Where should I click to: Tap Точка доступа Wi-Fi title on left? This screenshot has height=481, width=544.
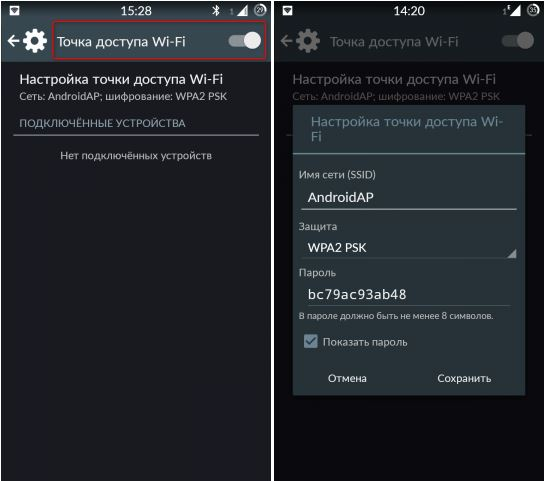121,42
